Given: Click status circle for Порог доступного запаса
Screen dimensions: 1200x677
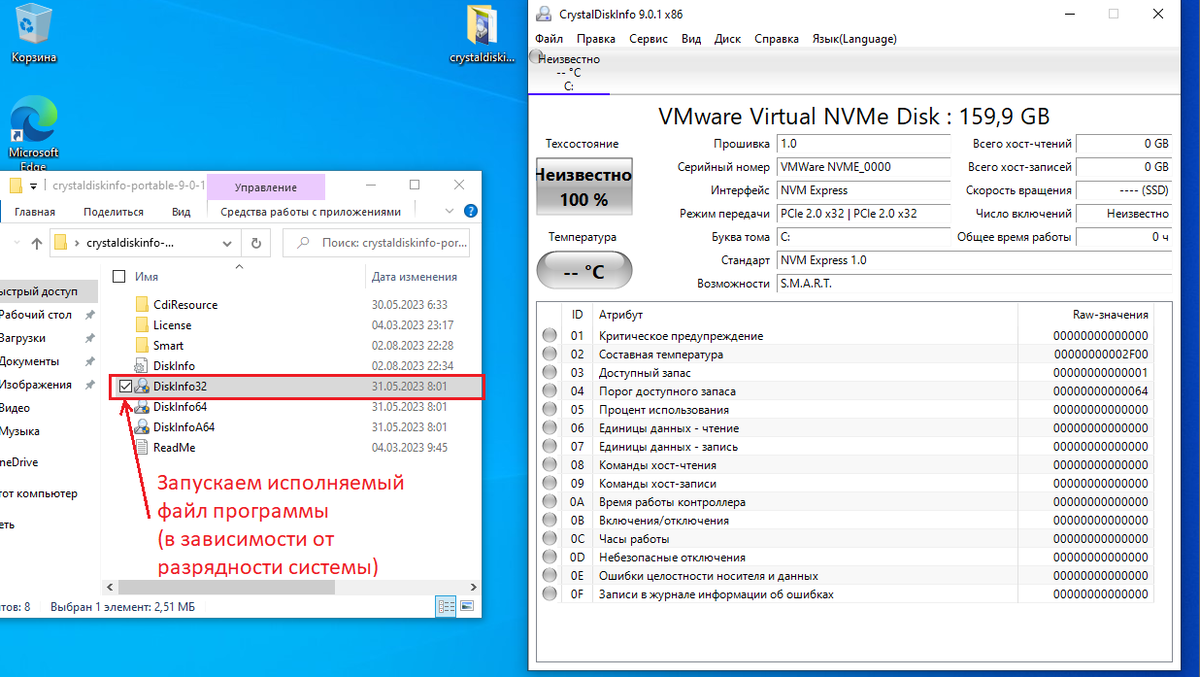Looking at the screenshot, I should point(549,391).
